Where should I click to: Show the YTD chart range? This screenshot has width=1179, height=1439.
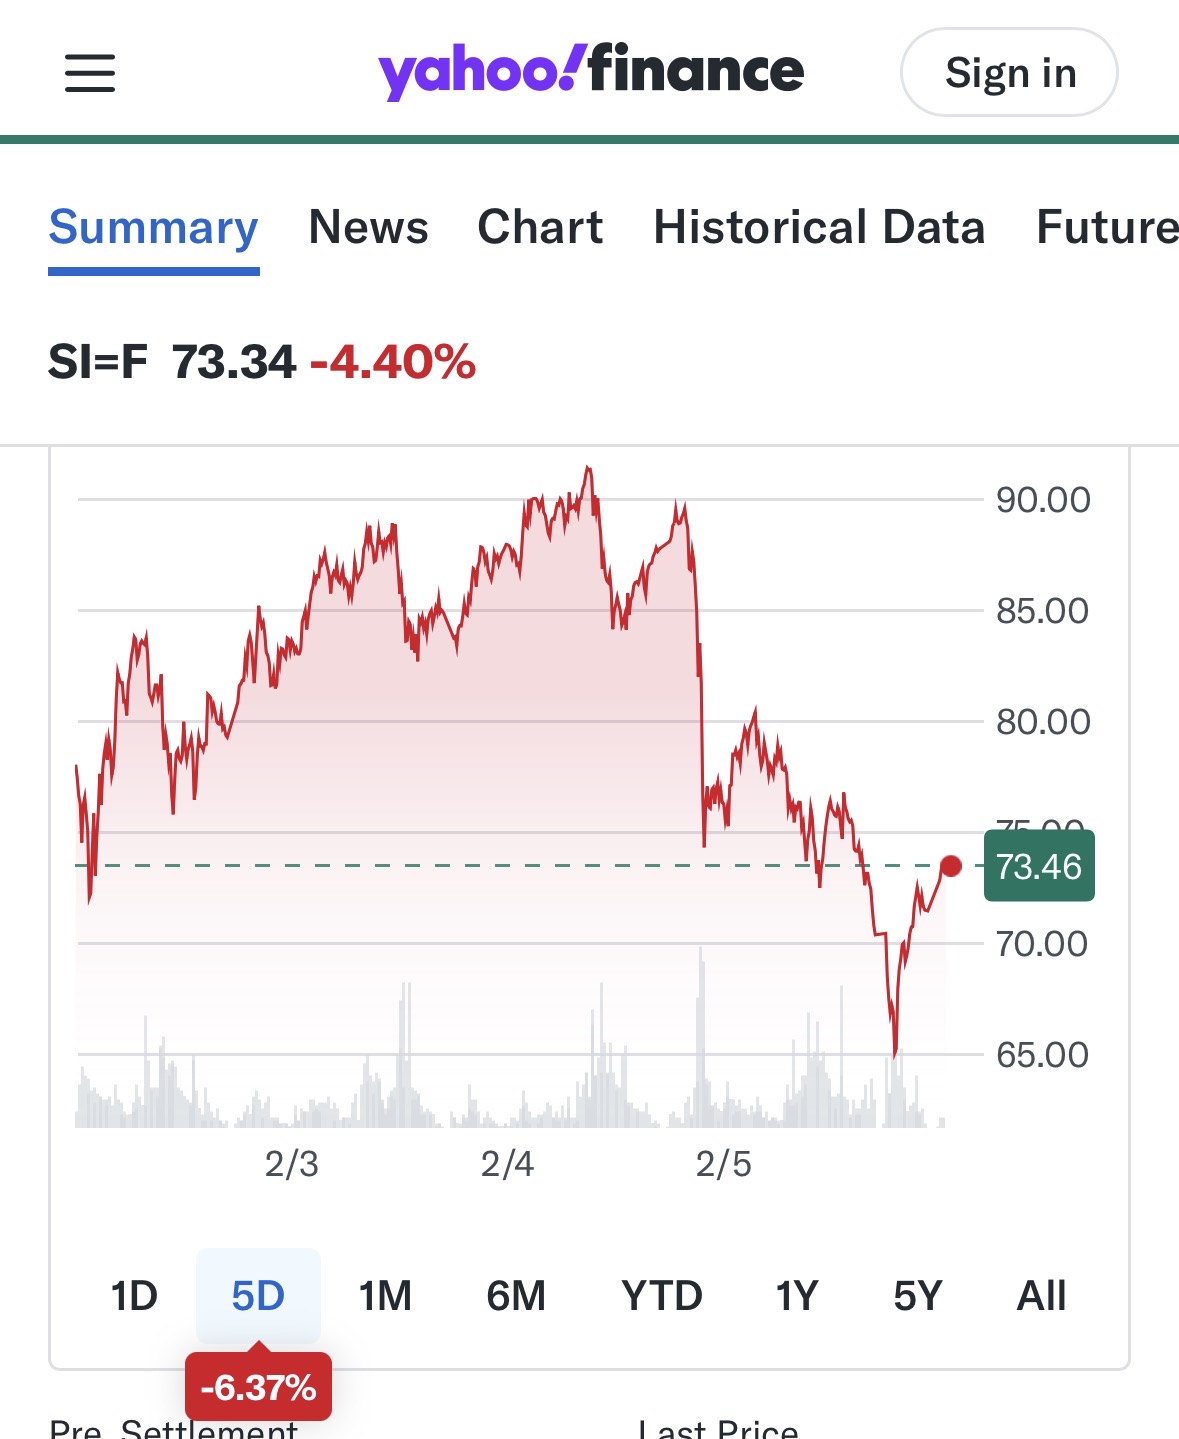(661, 1296)
